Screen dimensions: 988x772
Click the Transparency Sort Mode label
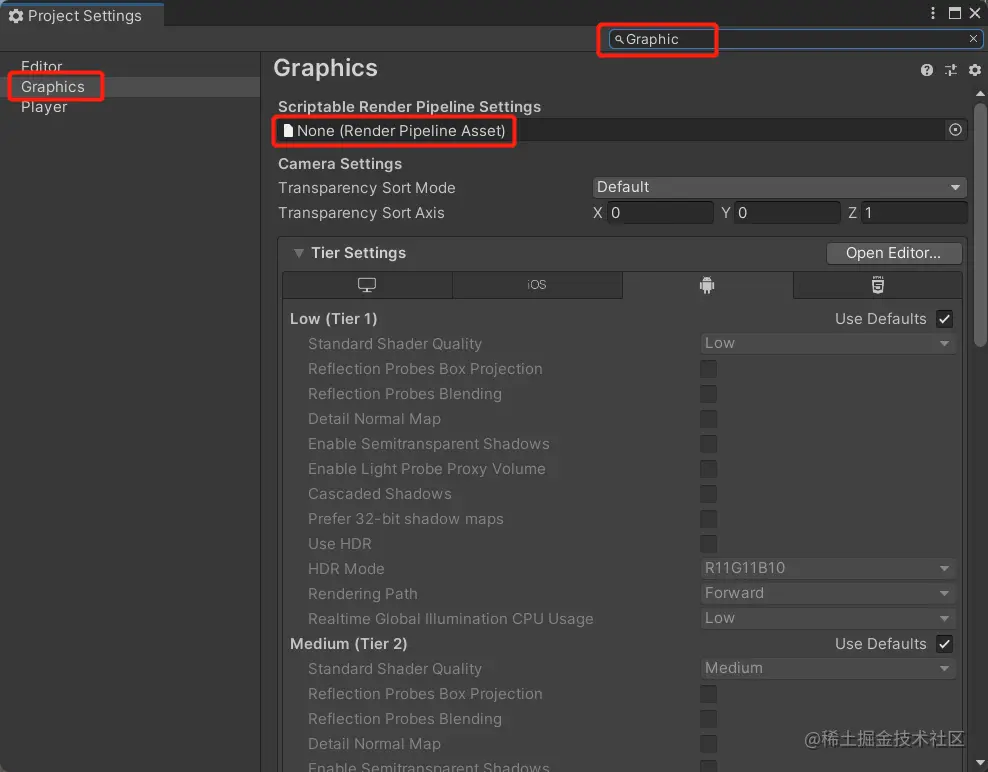point(367,188)
